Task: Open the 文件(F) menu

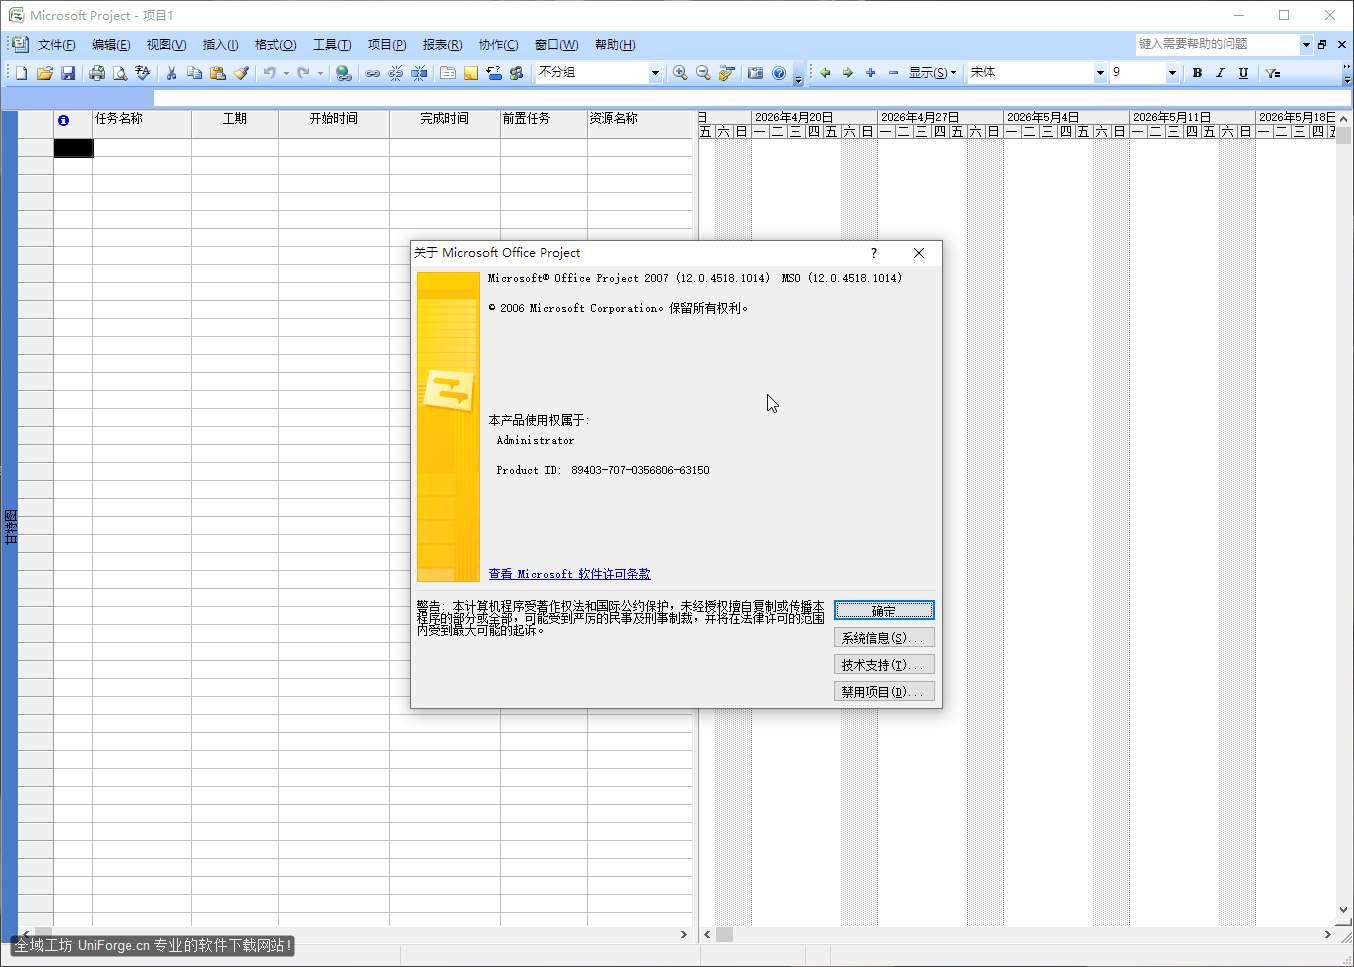Action: coord(56,44)
